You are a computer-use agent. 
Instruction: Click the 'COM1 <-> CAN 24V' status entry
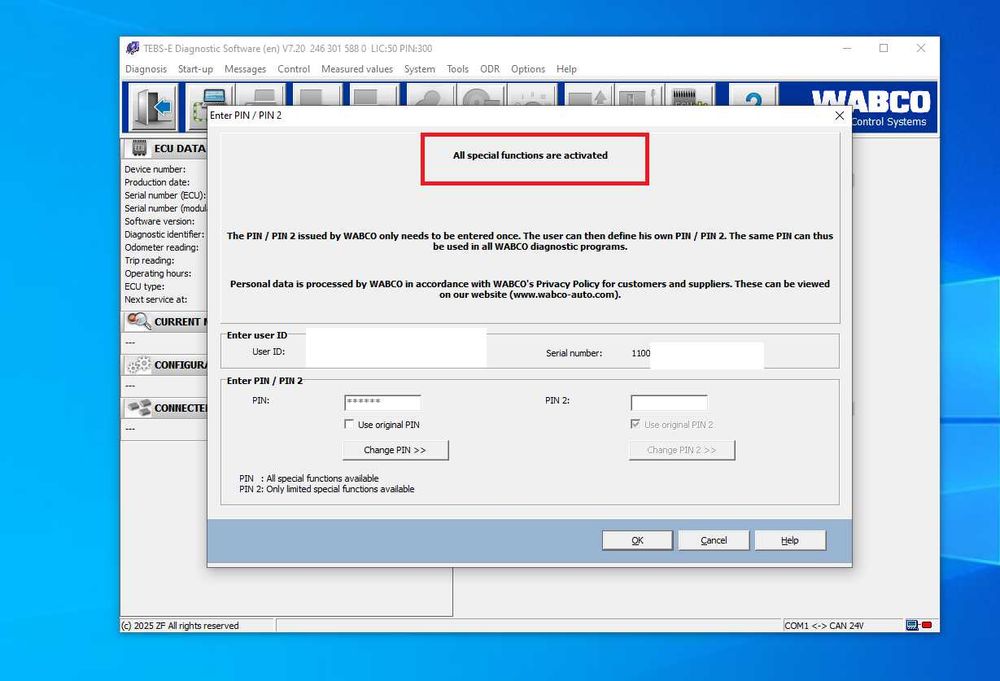click(x=823, y=626)
